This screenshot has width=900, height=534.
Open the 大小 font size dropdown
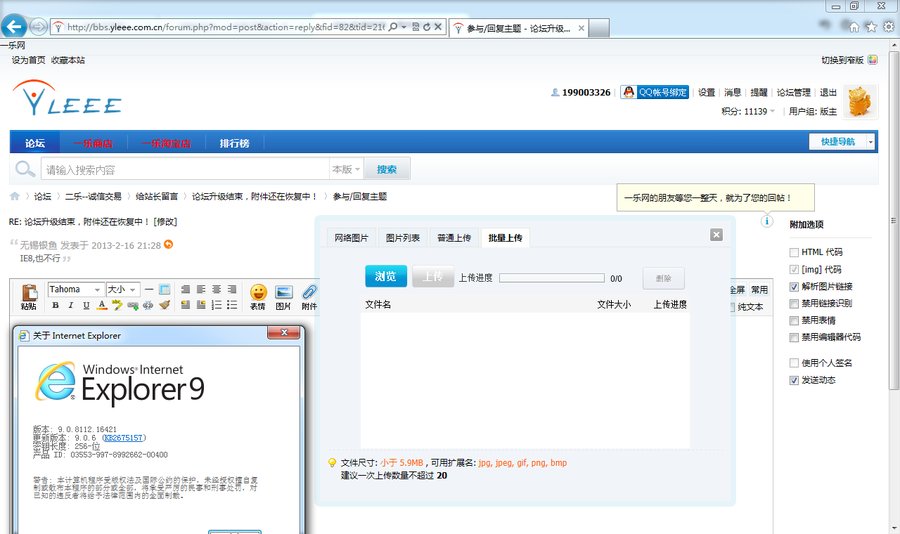coord(122,289)
